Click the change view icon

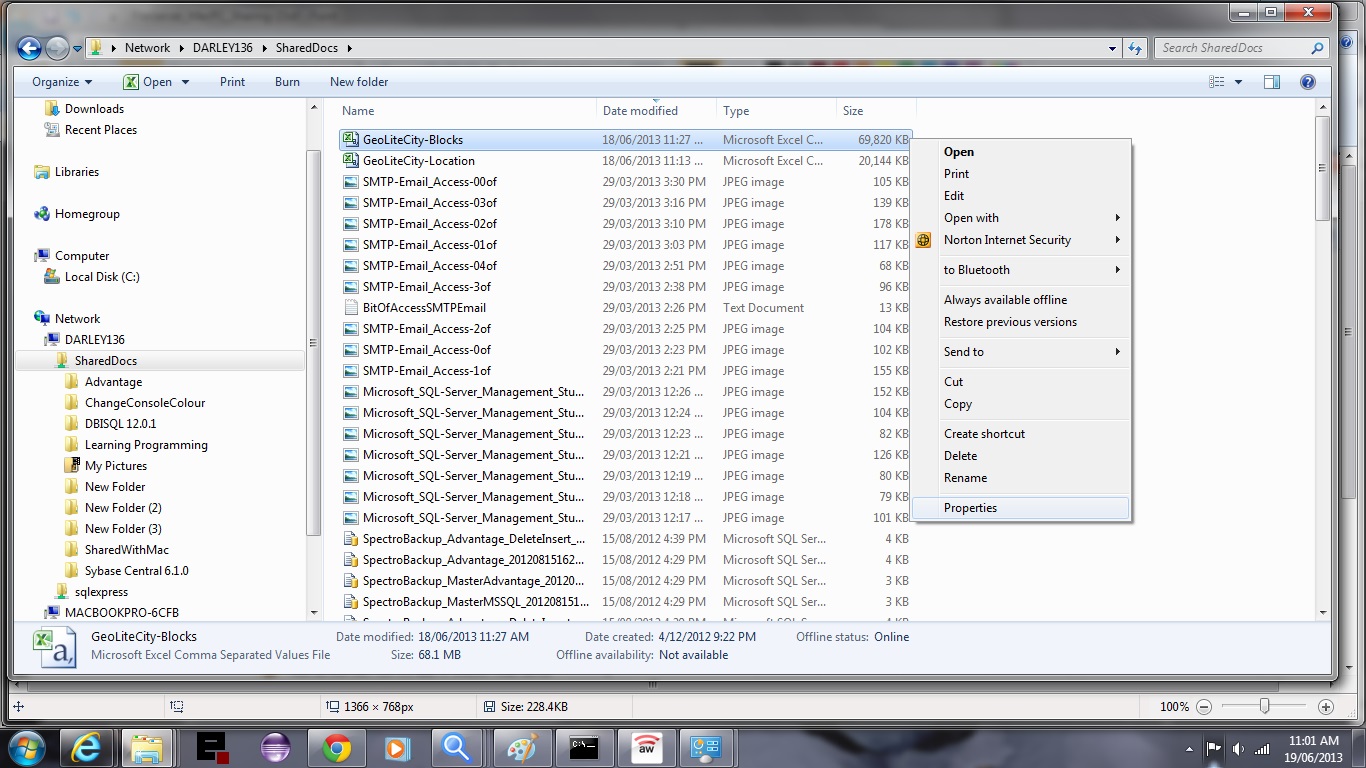point(1217,82)
